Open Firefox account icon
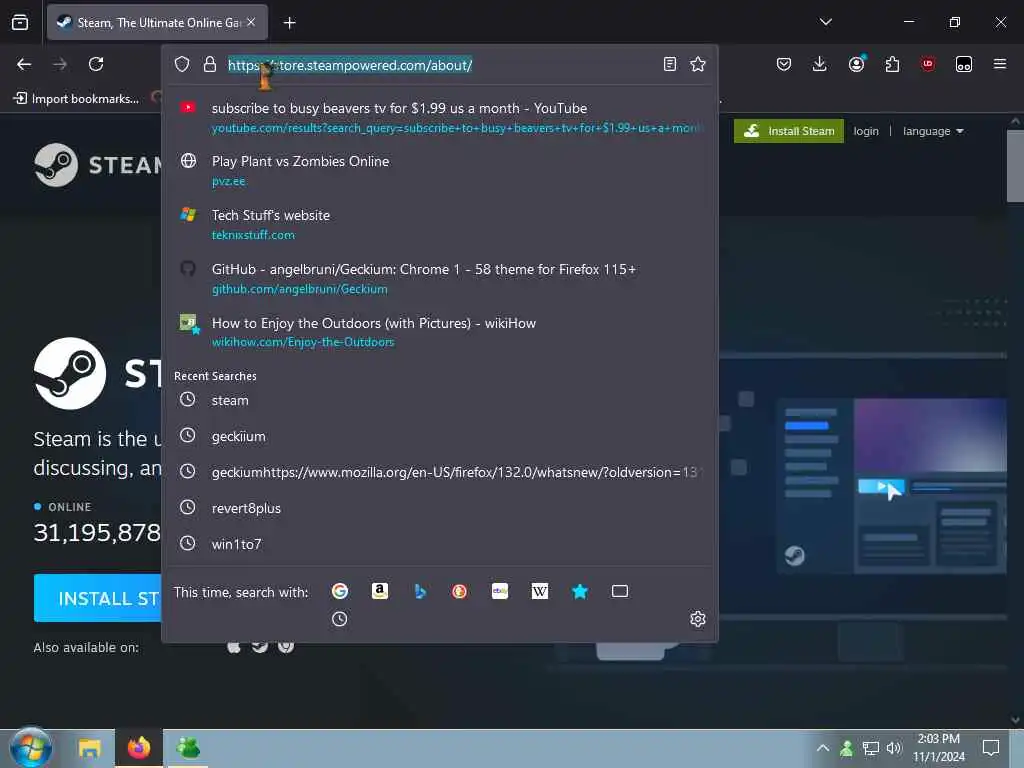Screen dimensions: 1024x768 click(856, 63)
